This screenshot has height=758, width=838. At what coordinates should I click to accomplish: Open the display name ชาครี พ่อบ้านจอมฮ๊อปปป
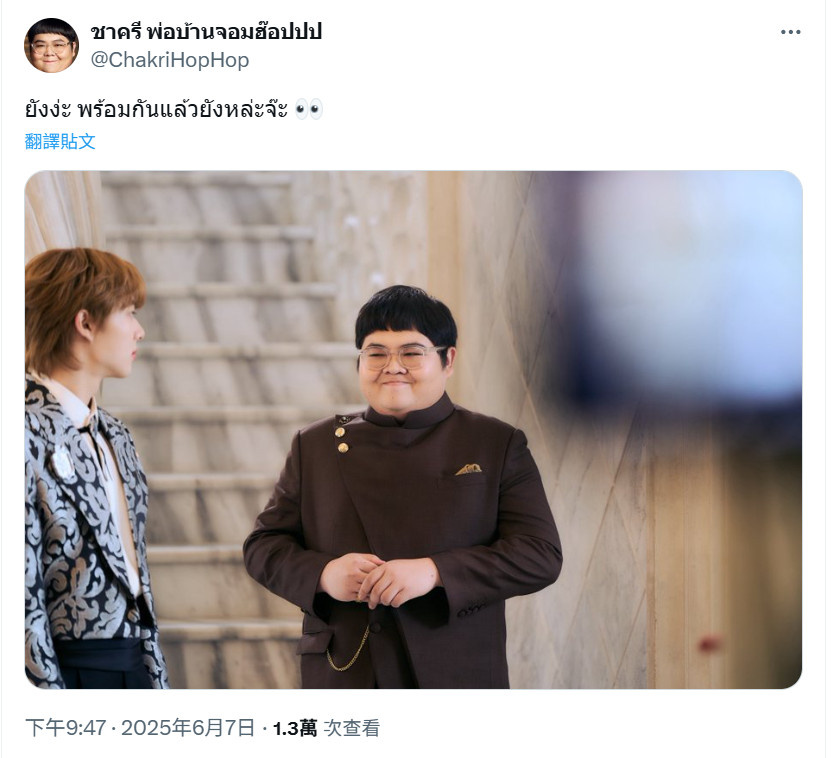[206, 32]
